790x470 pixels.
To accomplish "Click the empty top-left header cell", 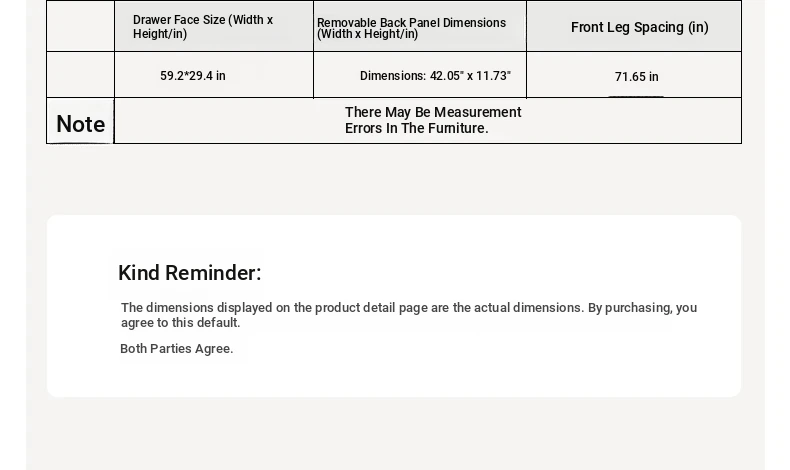I will [x=81, y=26].
